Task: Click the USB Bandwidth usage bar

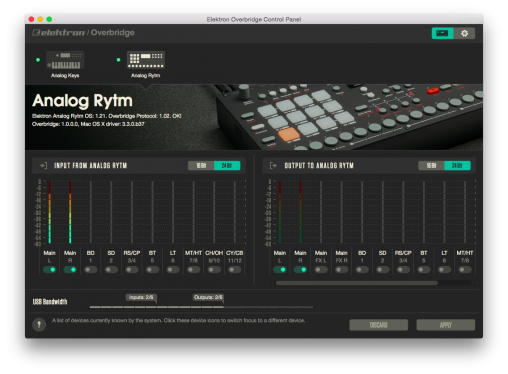Action: point(201,307)
